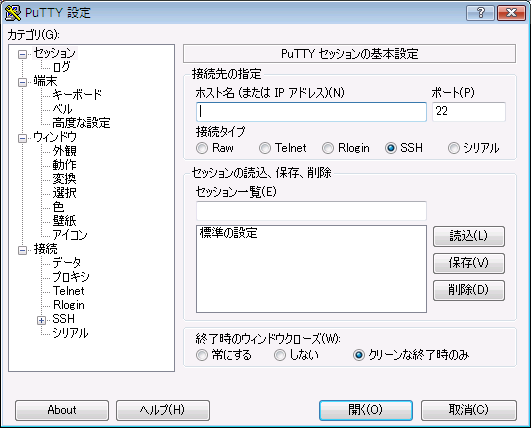Focus the host name input field
Image resolution: width=531 pixels, height=428 pixels.
point(311,112)
